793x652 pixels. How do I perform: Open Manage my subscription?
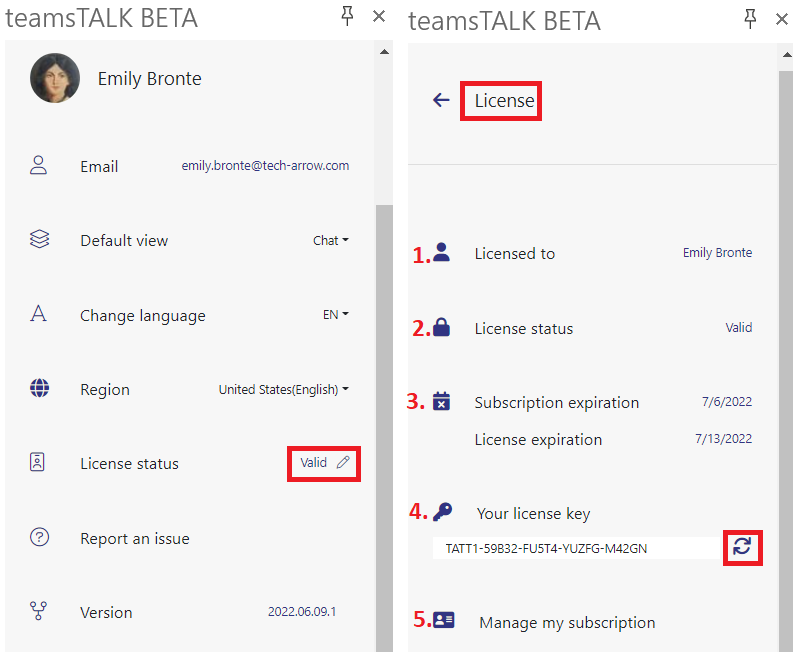click(x=567, y=622)
